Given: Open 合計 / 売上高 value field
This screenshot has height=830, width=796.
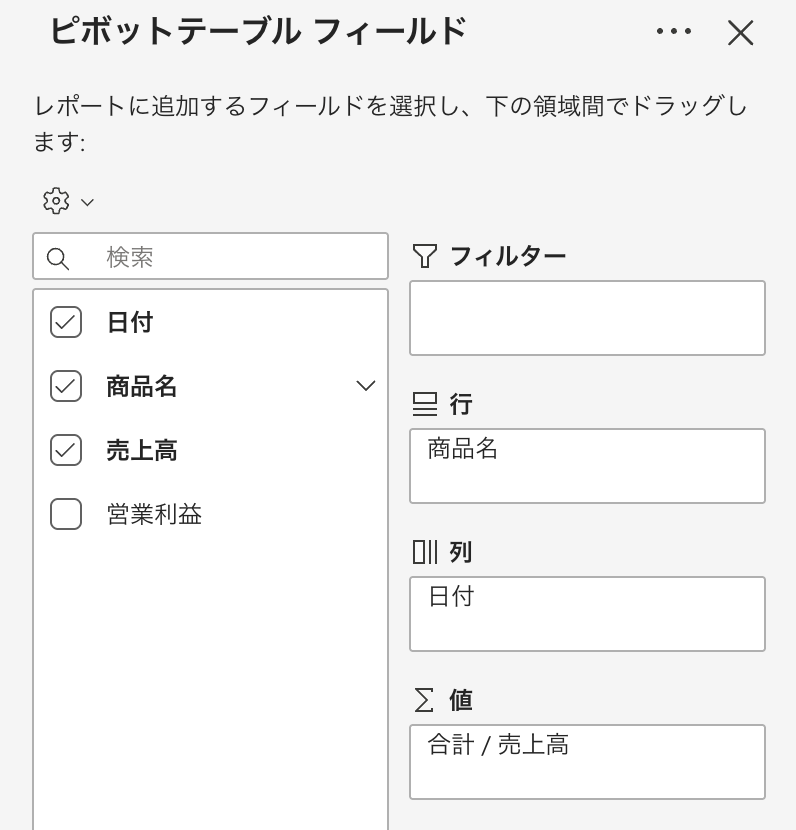Looking at the screenshot, I should 498,745.
